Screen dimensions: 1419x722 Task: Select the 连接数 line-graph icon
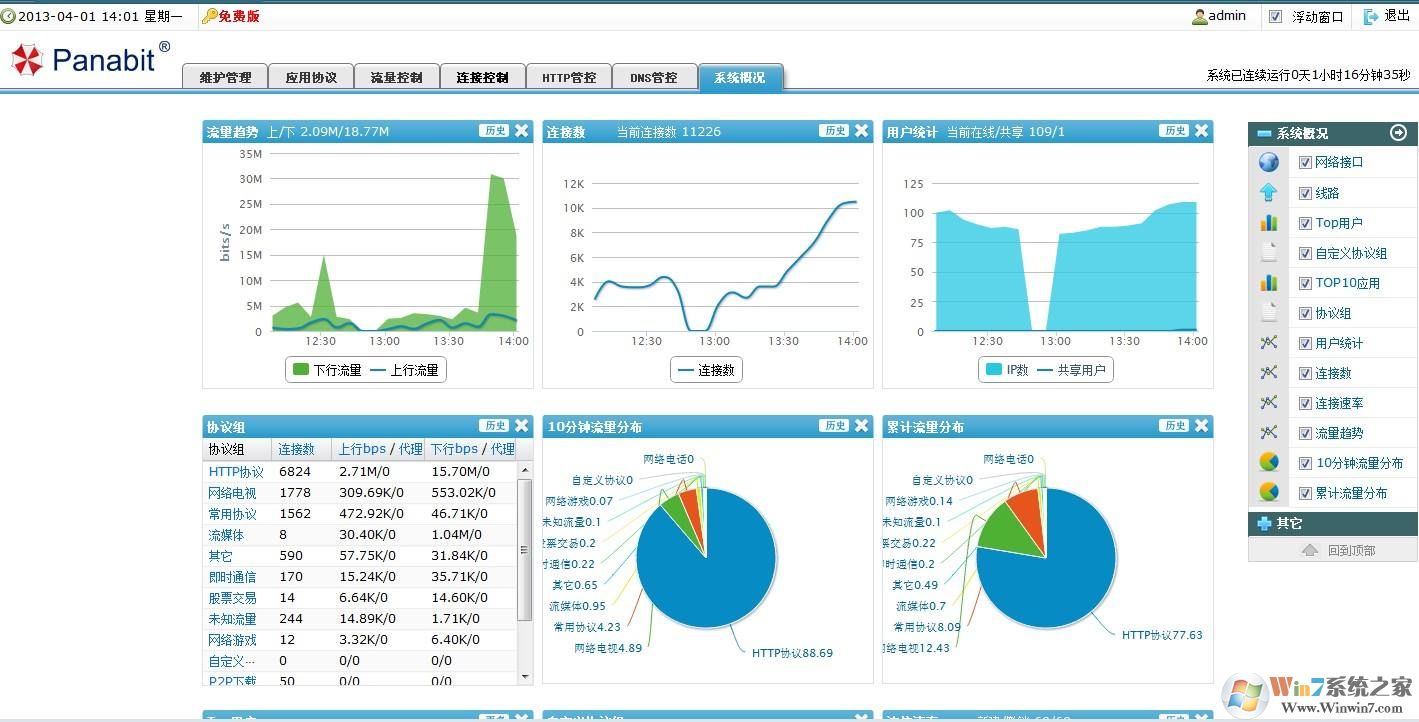[1268, 372]
